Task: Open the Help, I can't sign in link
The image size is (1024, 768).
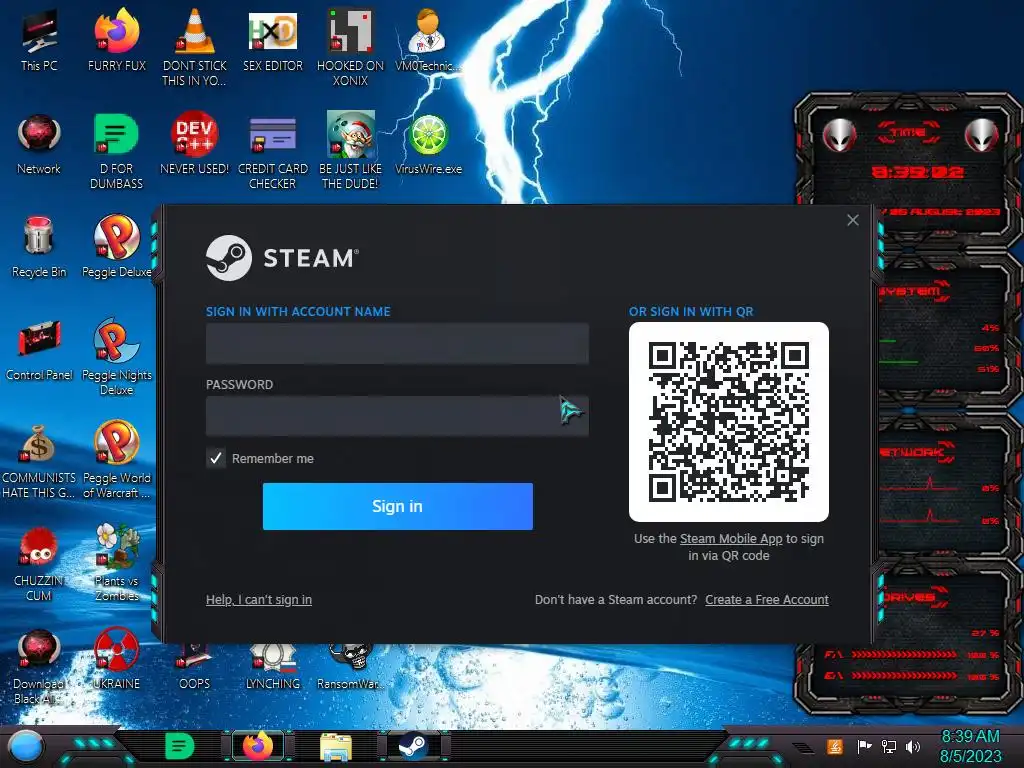Action: (259, 600)
